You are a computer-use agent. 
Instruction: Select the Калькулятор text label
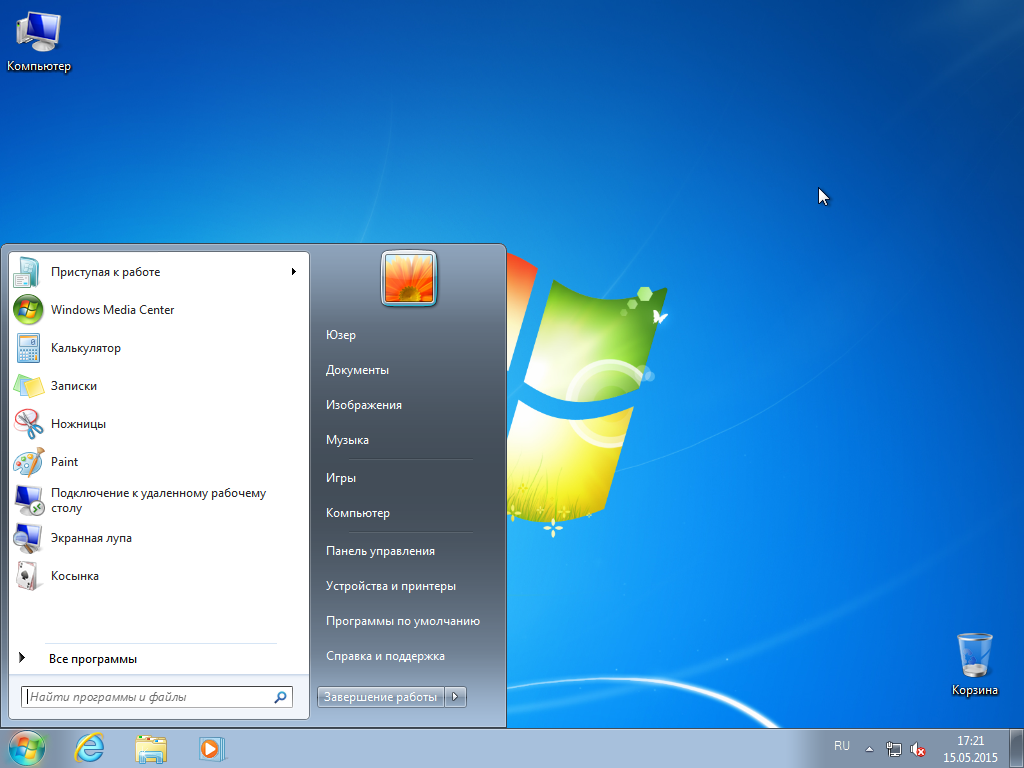(86, 348)
